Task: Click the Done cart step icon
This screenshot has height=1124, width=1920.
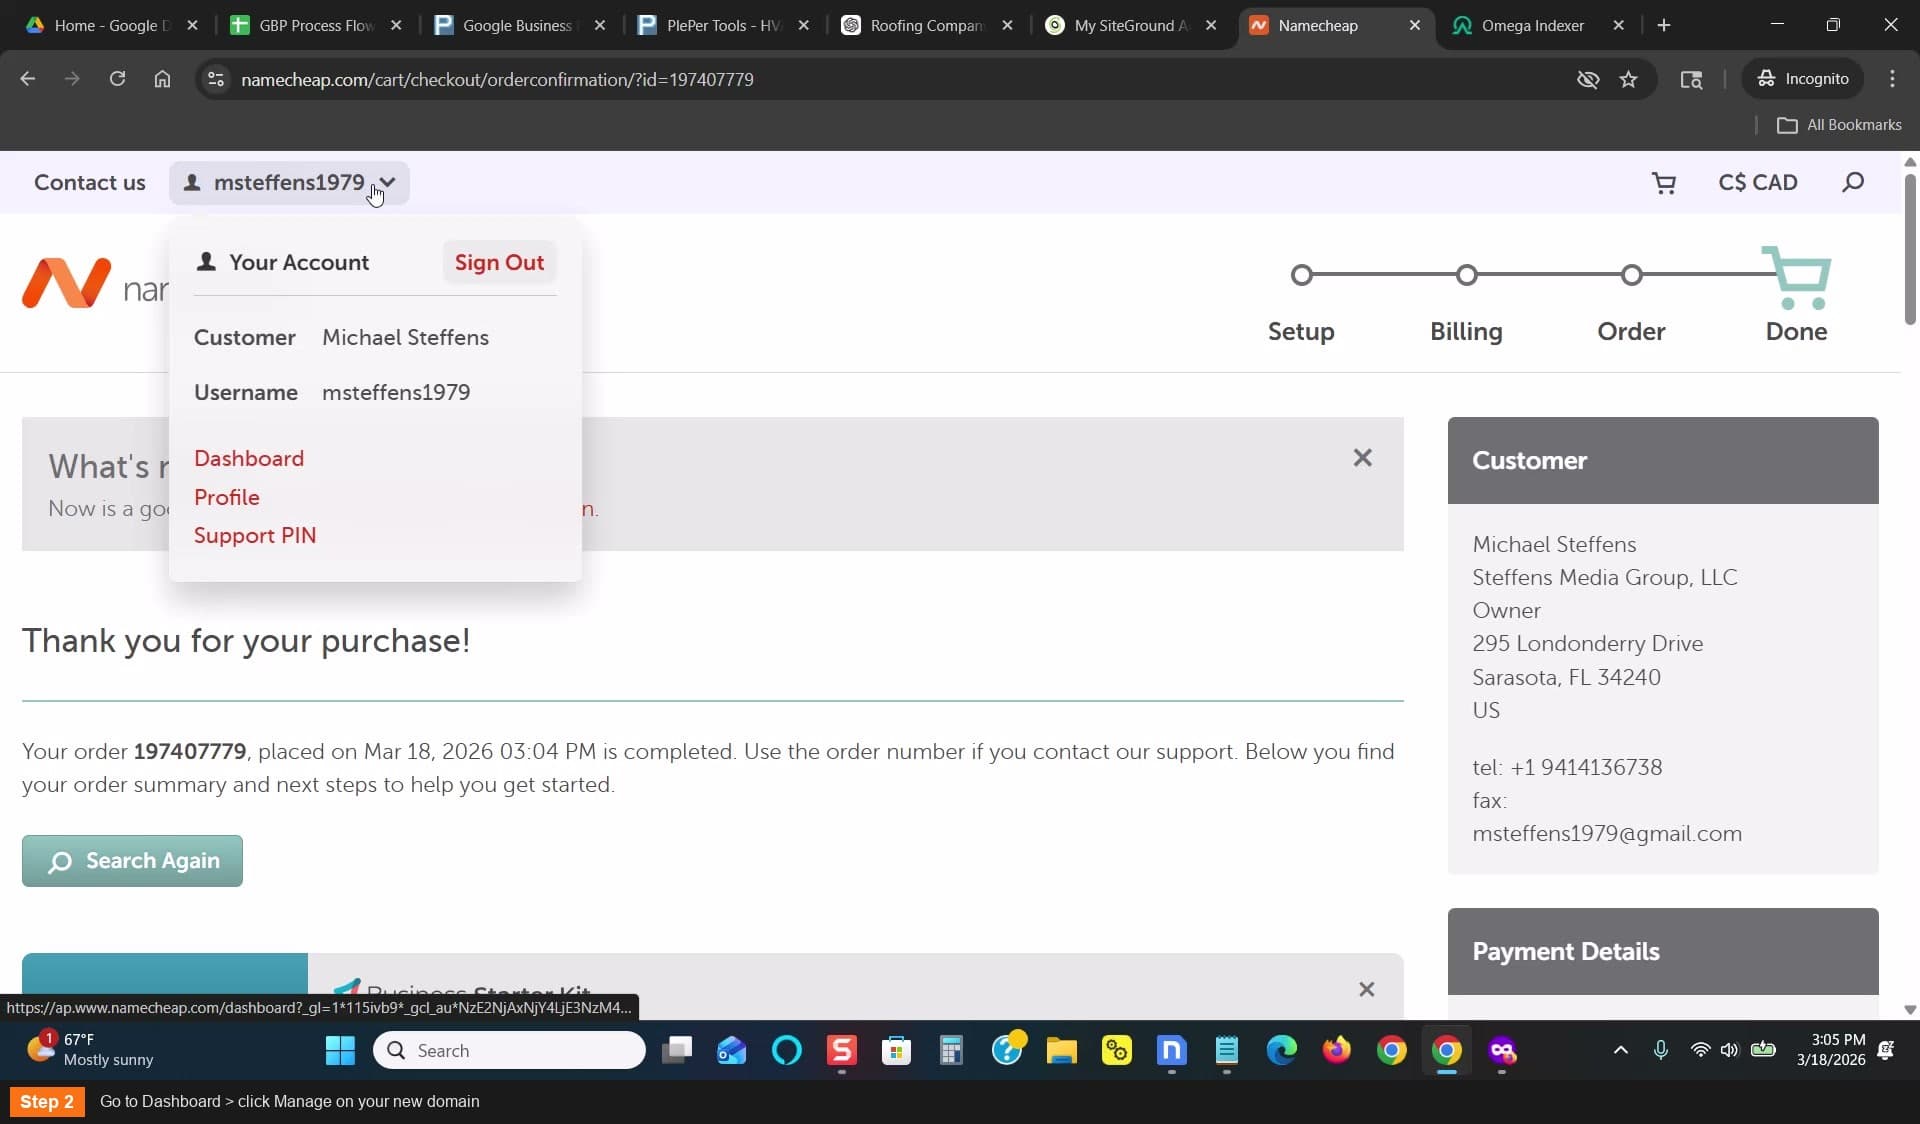Action: [x=1798, y=277]
